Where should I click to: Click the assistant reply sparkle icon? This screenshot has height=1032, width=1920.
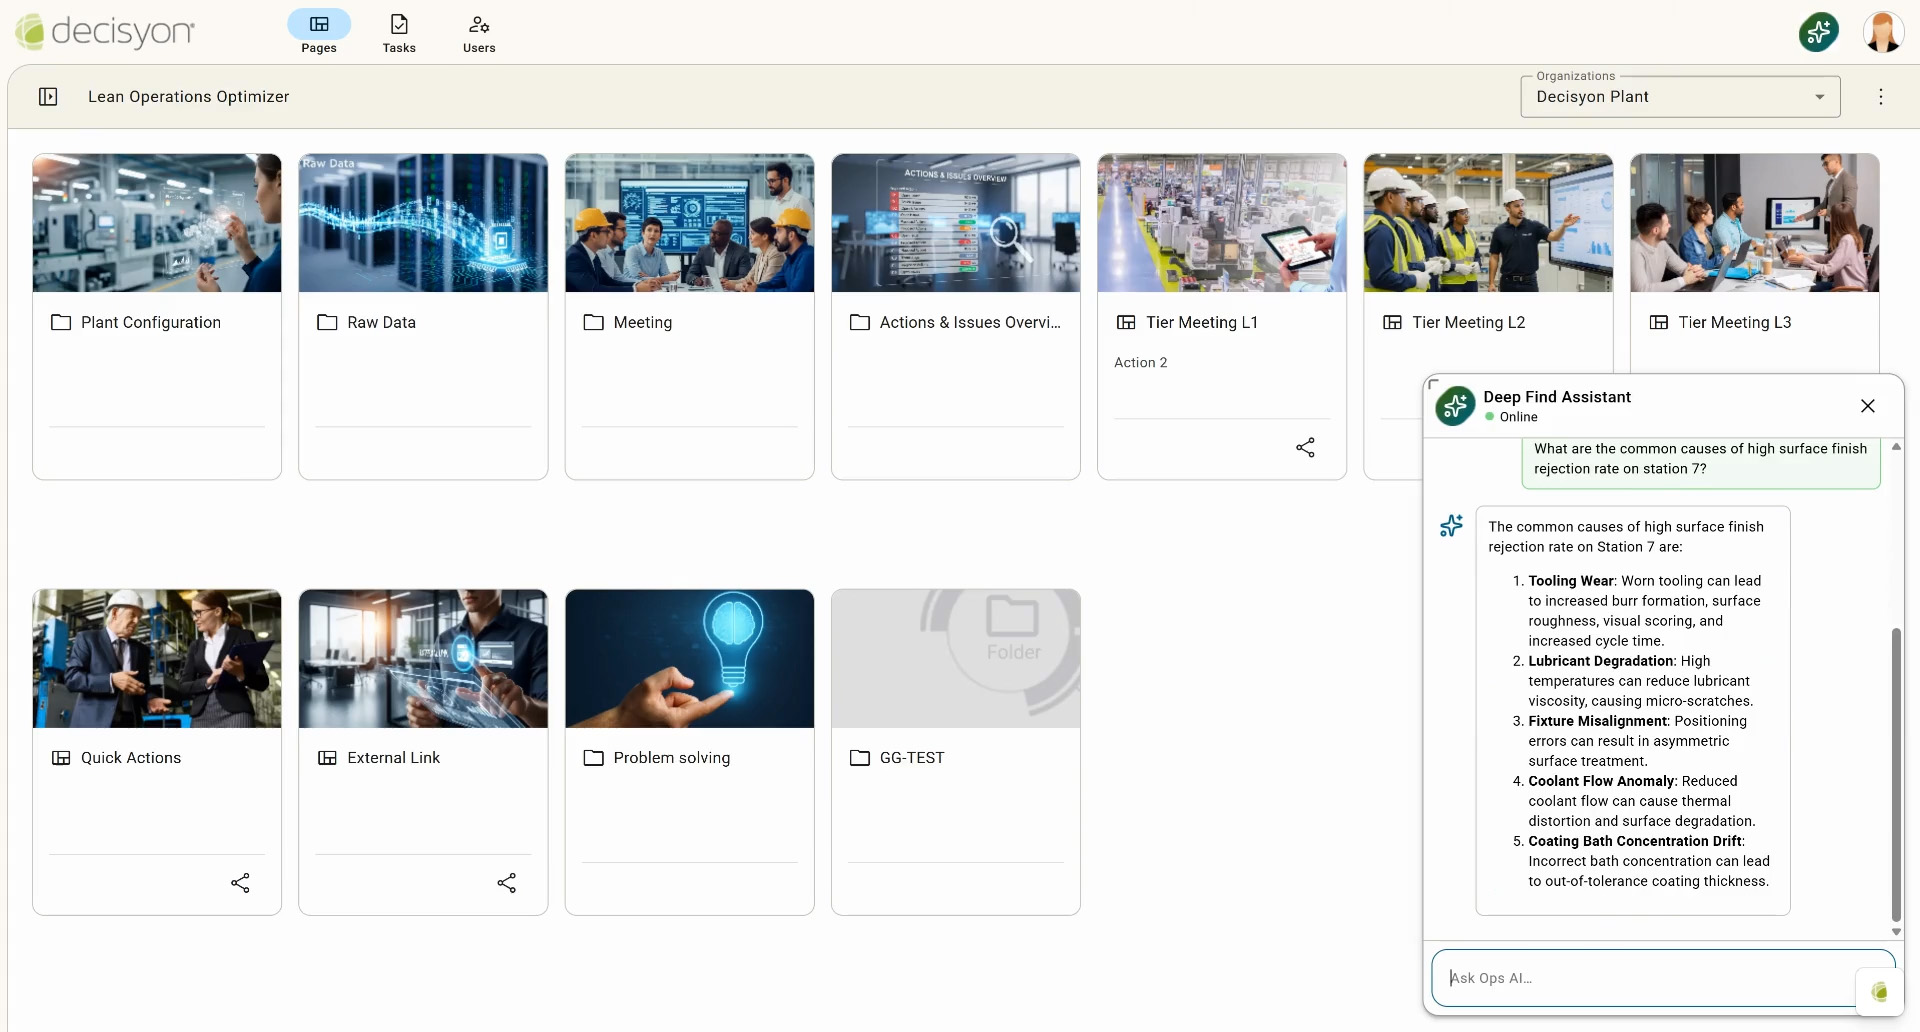[1451, 525]
